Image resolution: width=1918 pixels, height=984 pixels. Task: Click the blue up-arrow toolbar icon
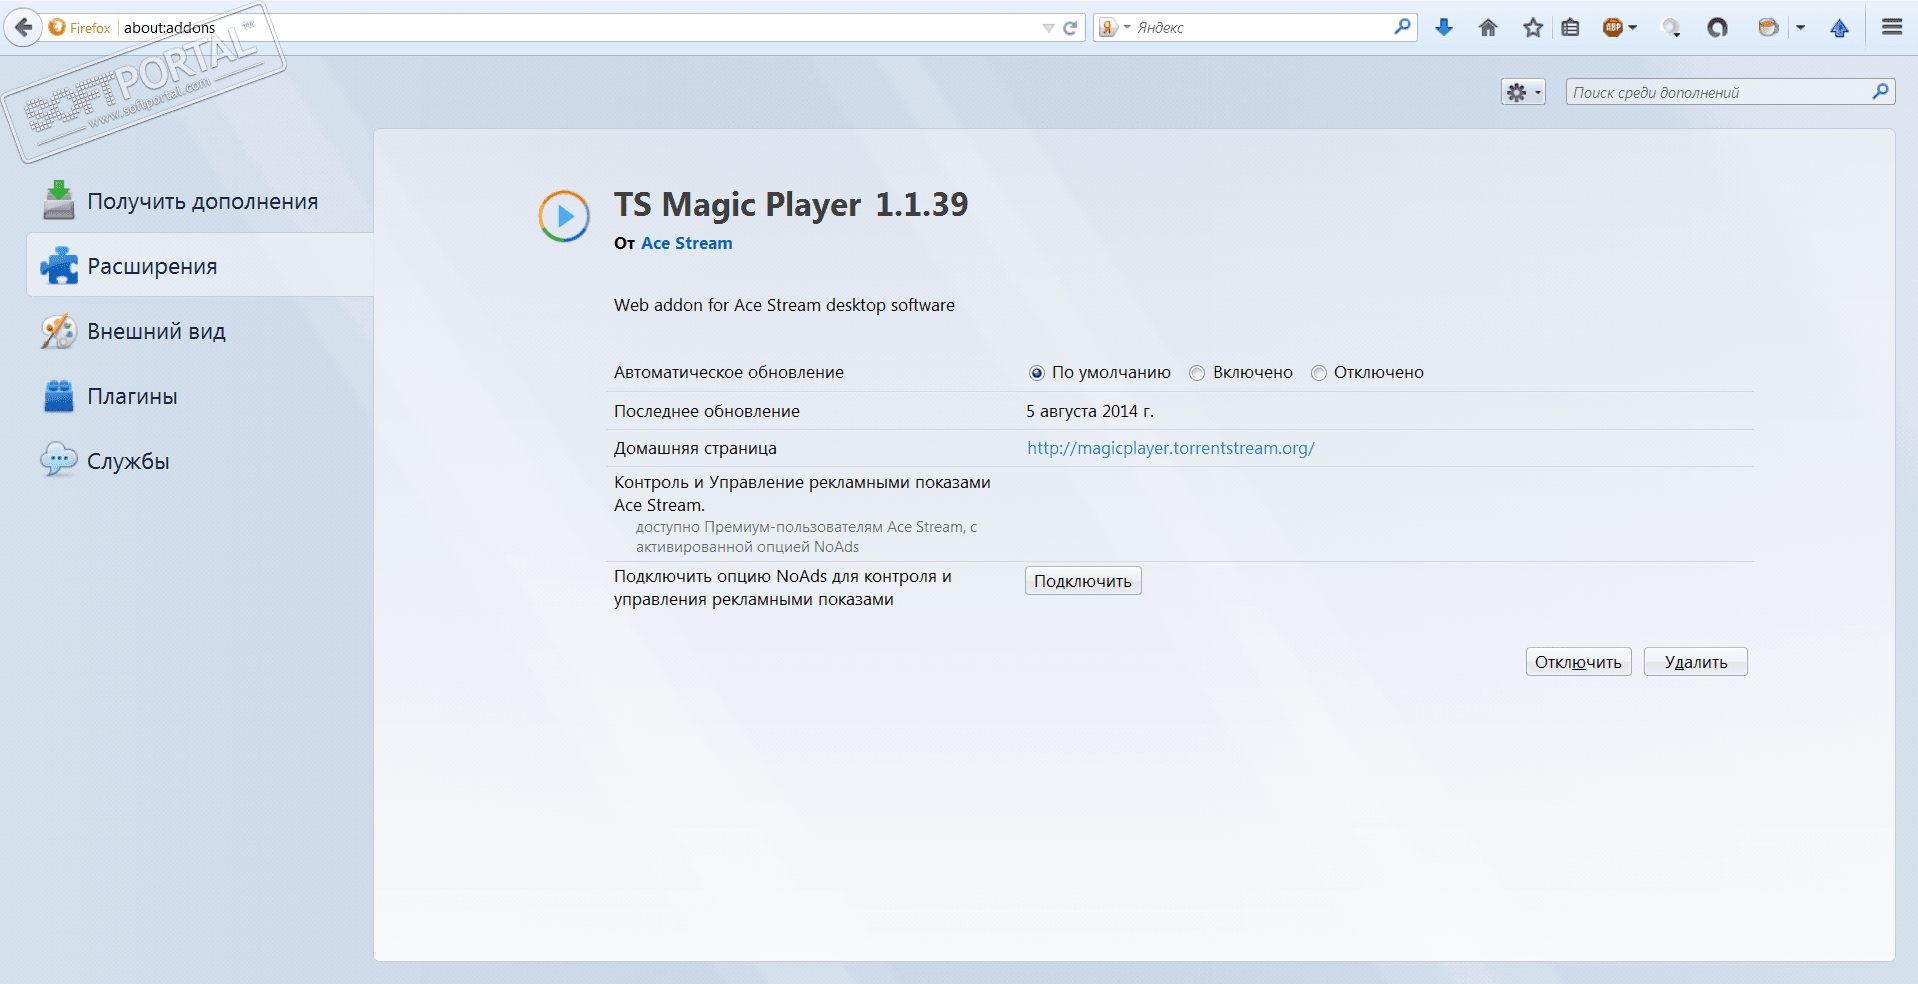pos(1840,28)
